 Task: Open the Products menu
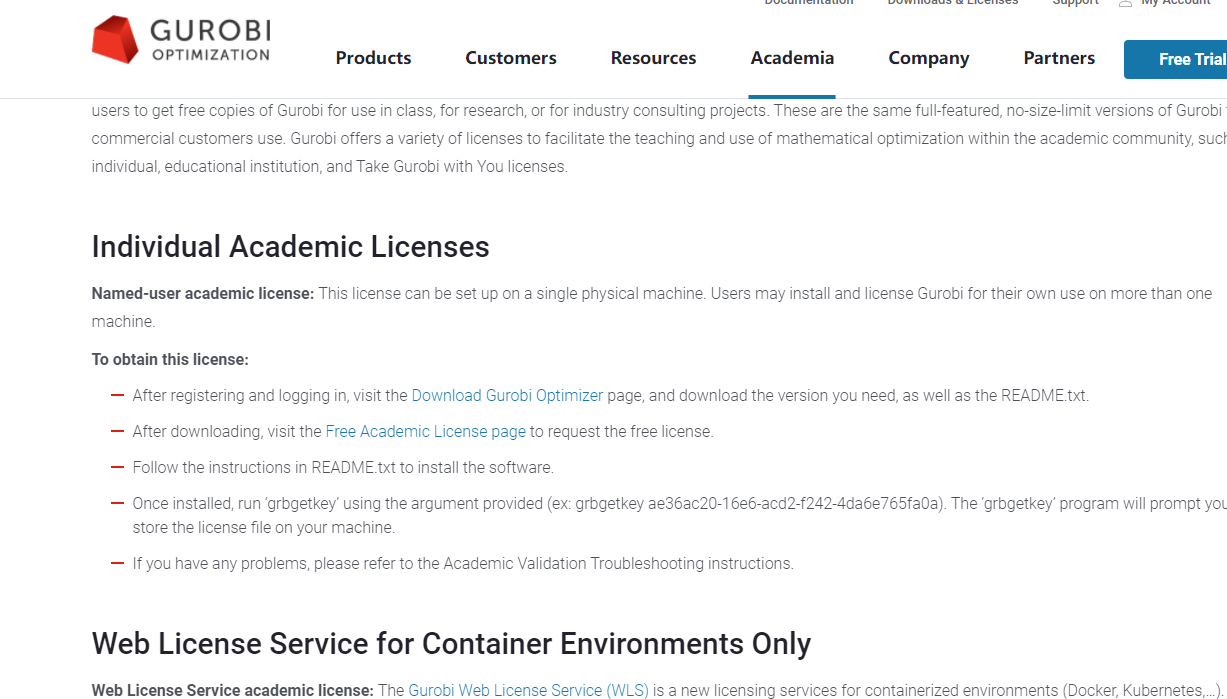(373, 58)
